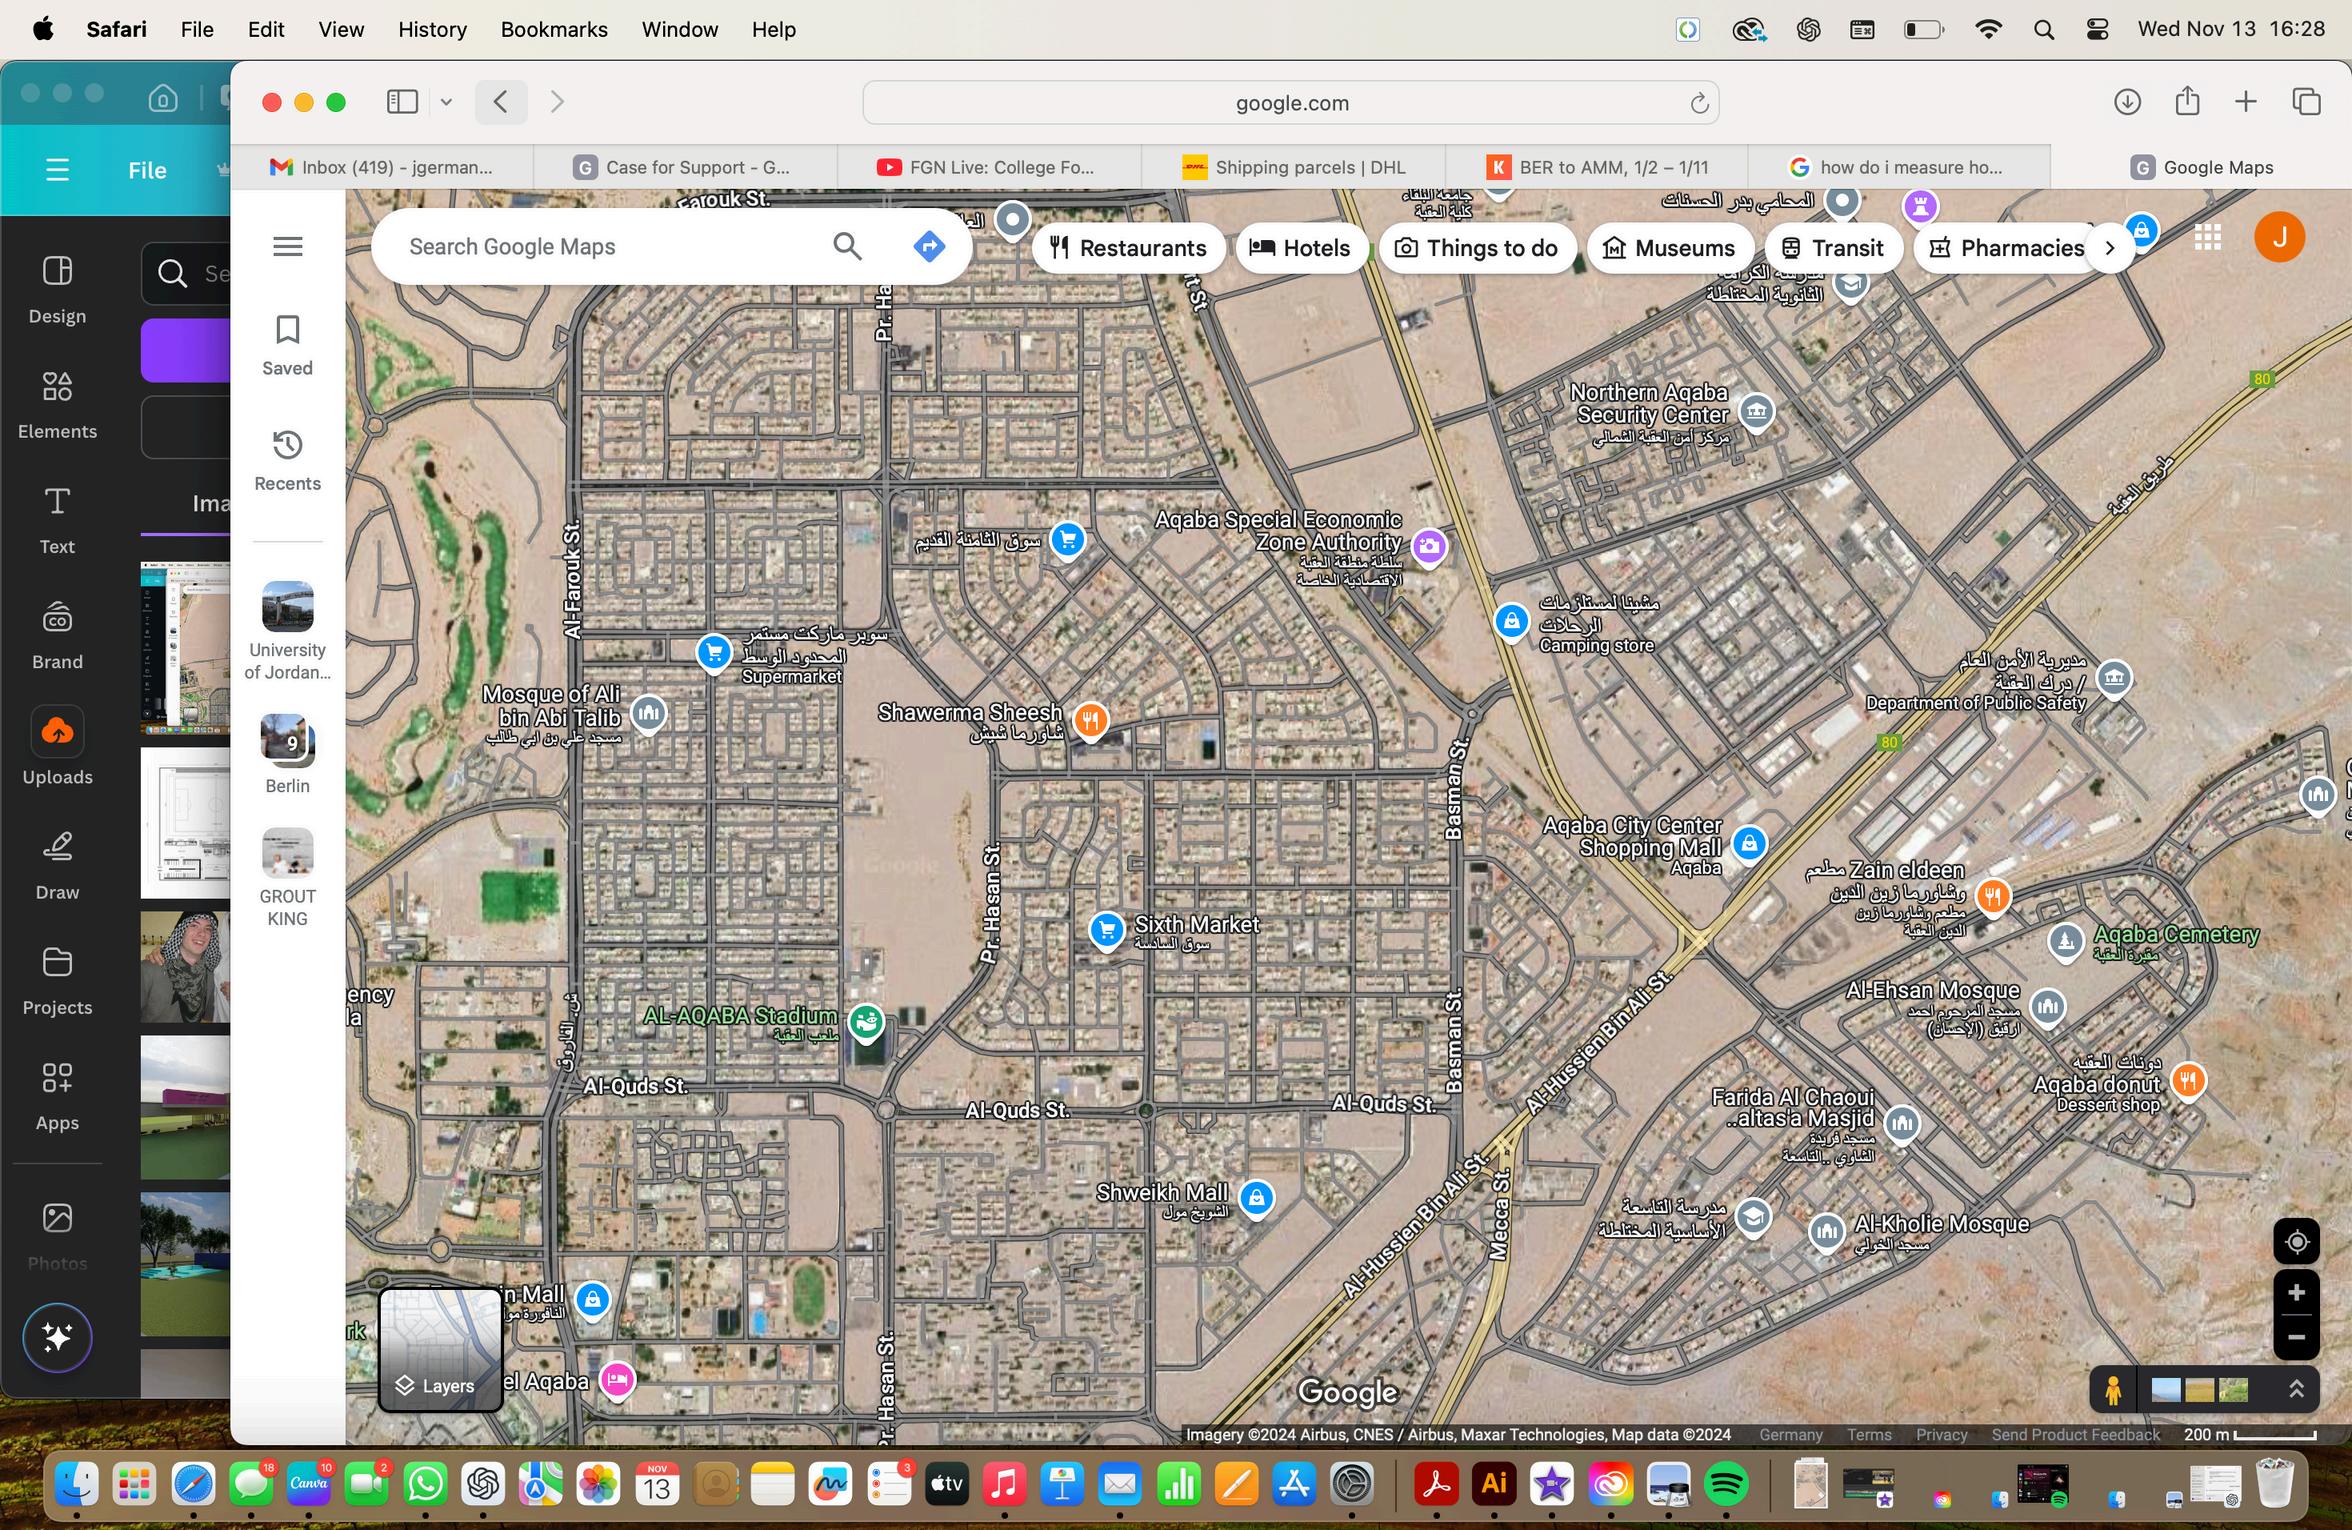
Task: Show more category chips with arrow
Action: [x=2110, y=248]
